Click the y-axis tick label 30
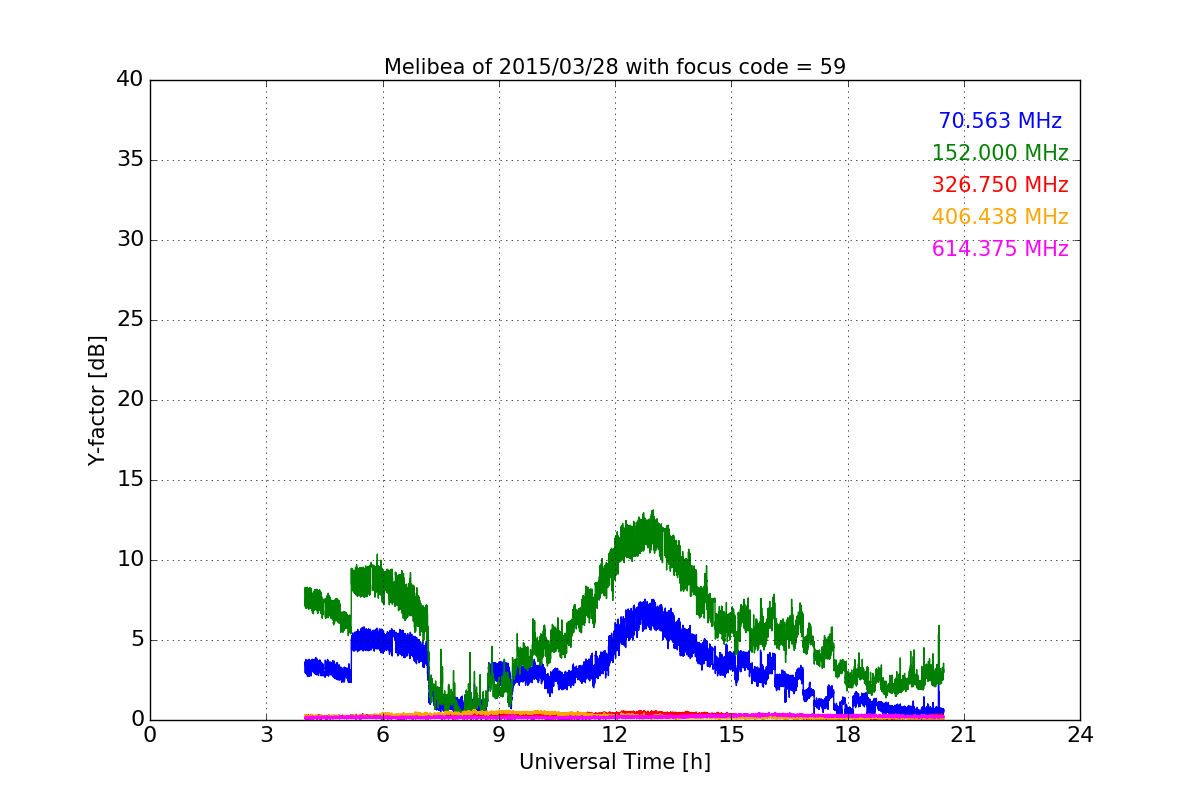Screen dimensions: 1200x800 coord(130,240)
